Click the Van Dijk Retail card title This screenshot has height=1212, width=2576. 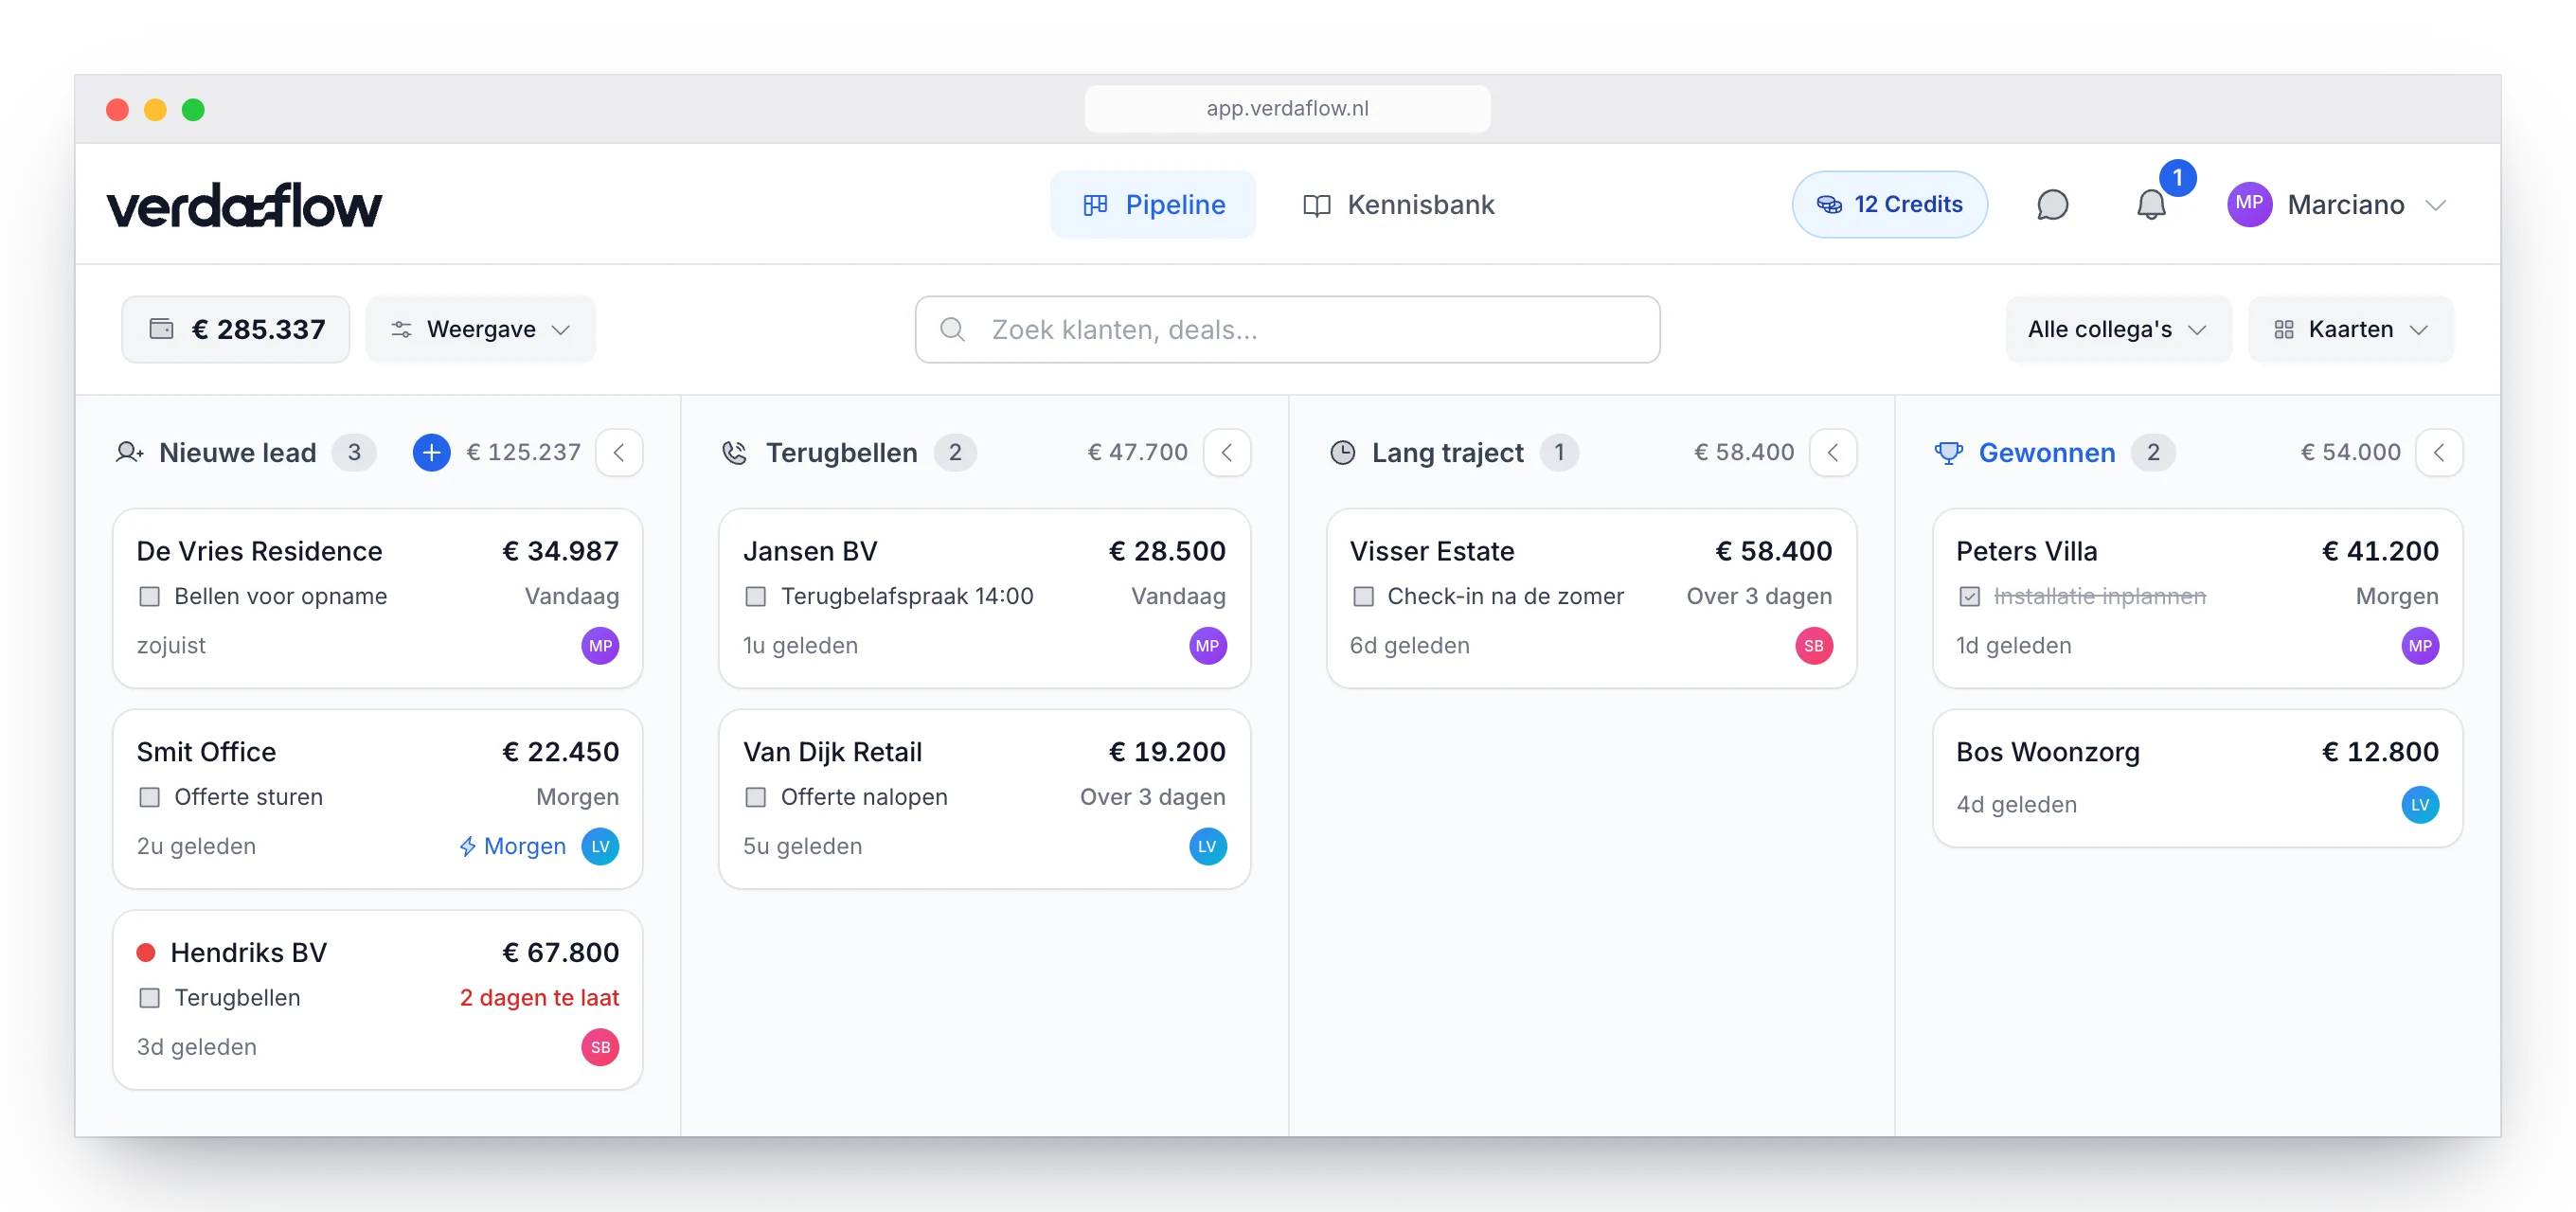click(x=832, y=752)
